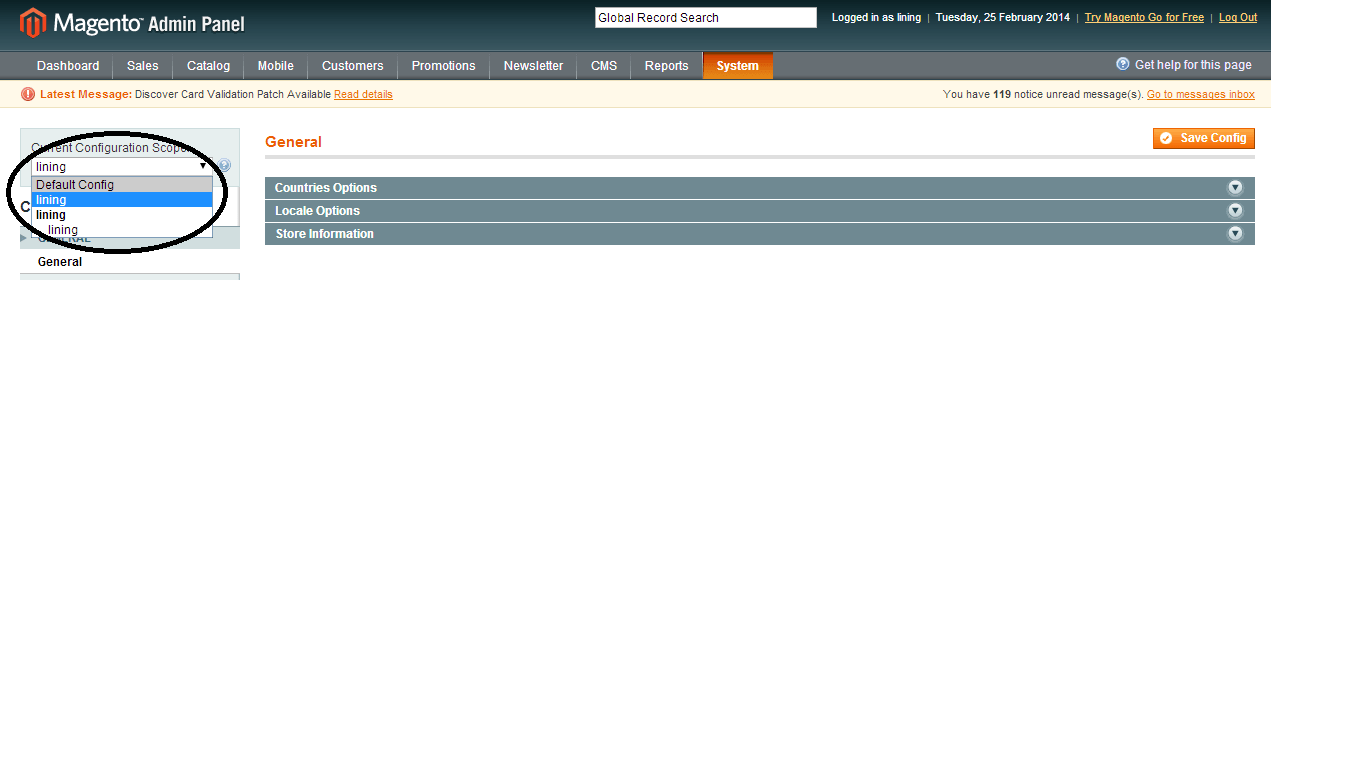The width and height of the screenshot is (1366, 768).
Task: Select the bold lining option
Action: click(122, 215)
